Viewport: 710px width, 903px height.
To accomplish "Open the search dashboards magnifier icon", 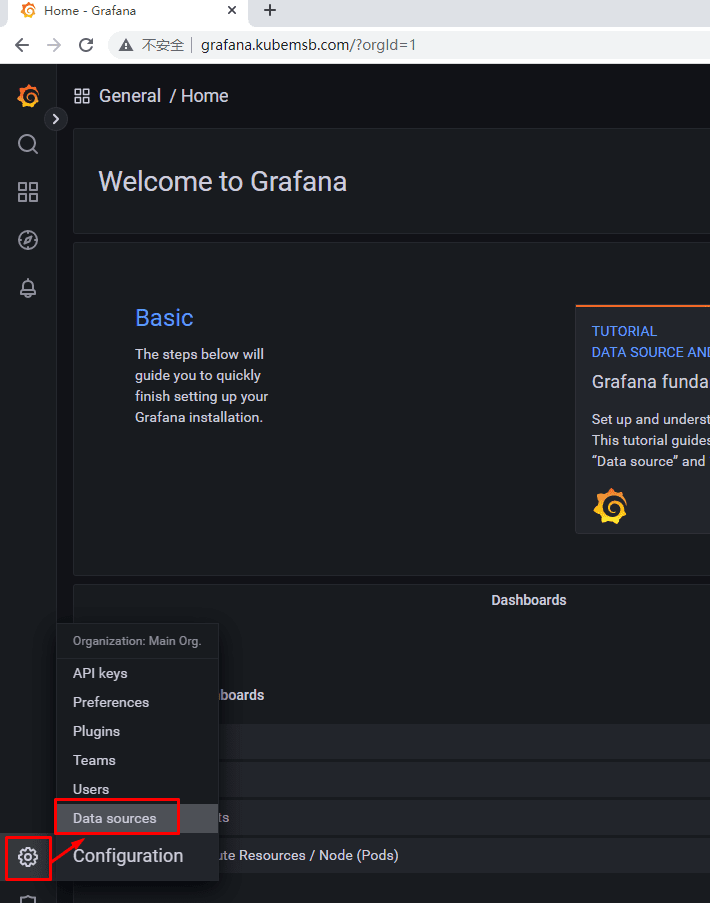I will pyautogui.click(x=28, y=144).
